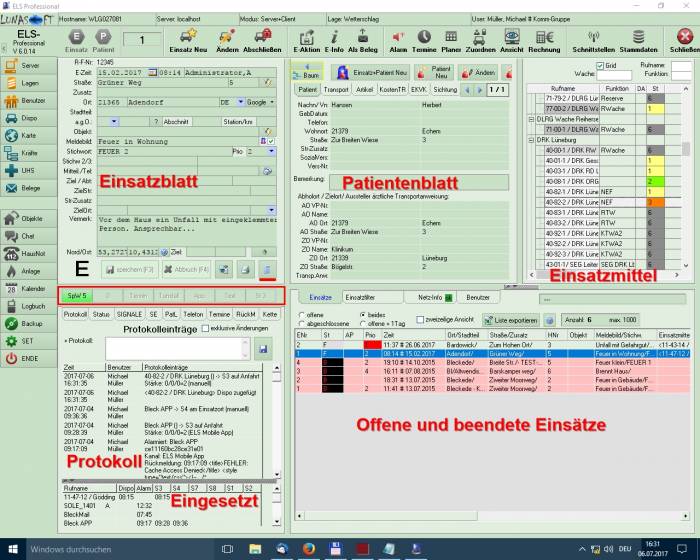Open the Alarm bell icon
700x560 pixels.
[x=397, y=37]
